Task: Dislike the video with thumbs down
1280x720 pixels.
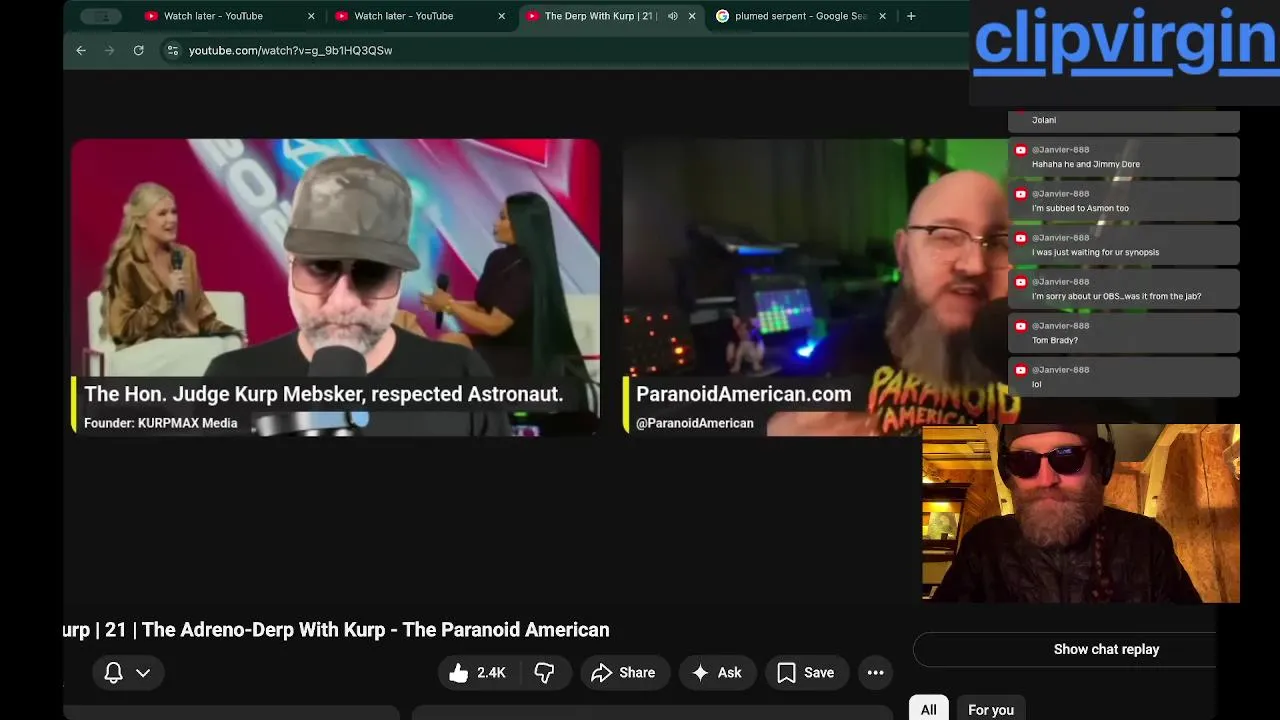Action: tap(545, 673)
